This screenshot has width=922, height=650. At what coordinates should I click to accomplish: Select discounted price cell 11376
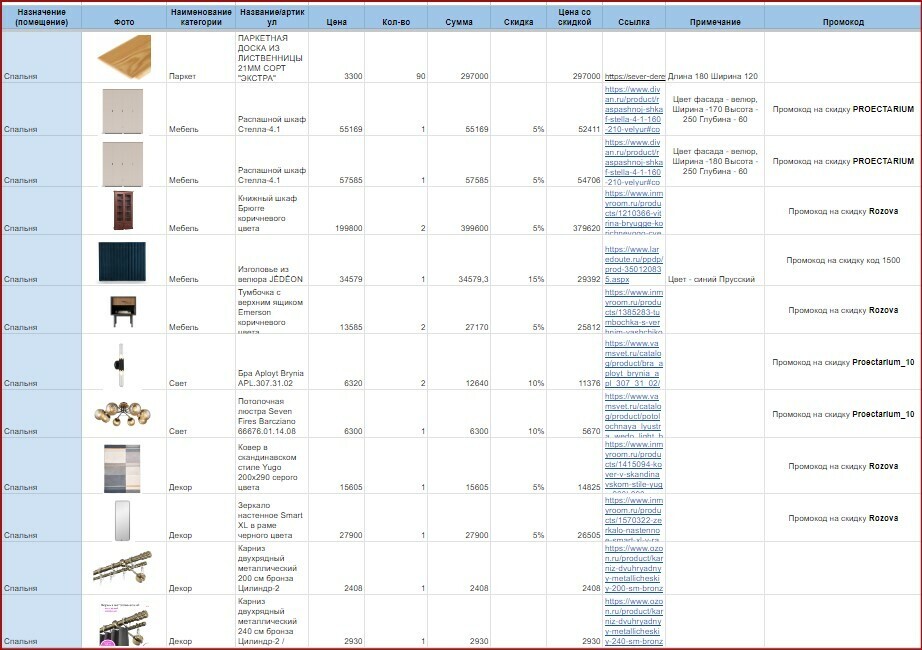tap(574, 362)
